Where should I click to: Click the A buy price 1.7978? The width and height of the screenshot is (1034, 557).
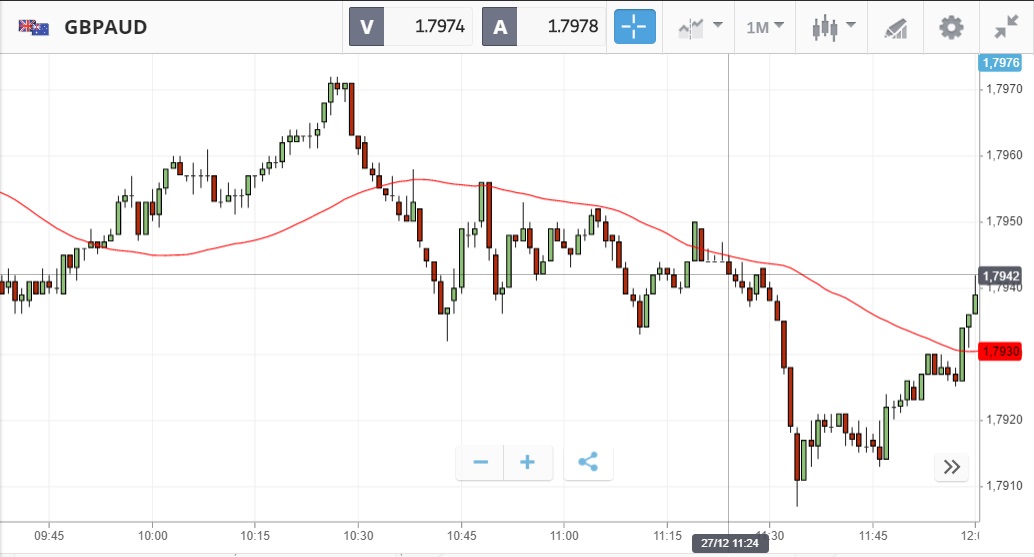(x=545, y=27)
